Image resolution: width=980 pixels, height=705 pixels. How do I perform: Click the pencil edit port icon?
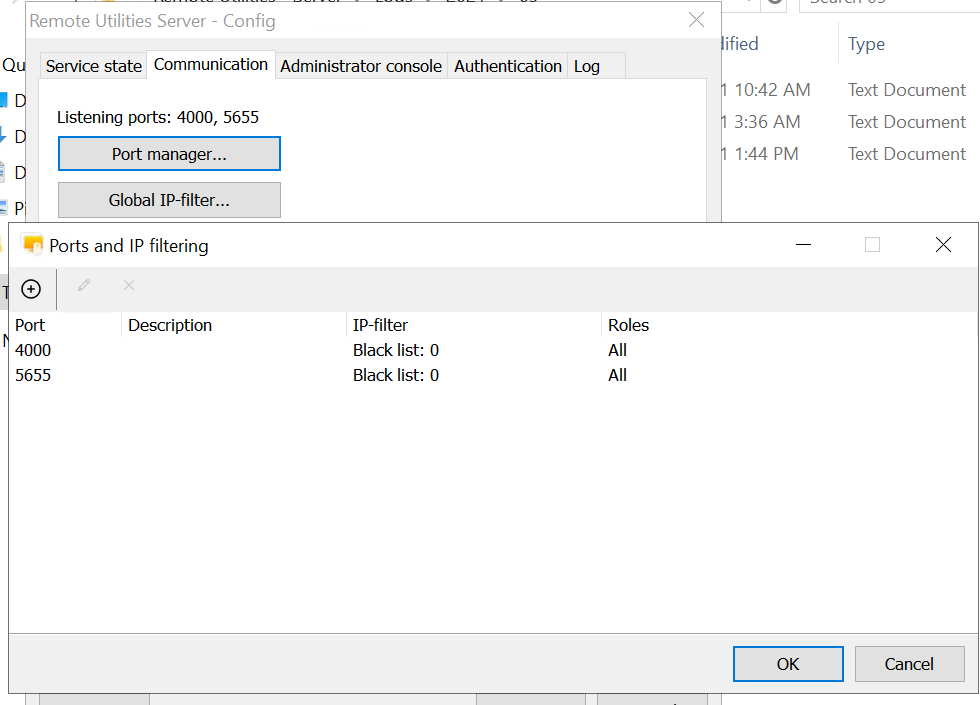[84, 286]
